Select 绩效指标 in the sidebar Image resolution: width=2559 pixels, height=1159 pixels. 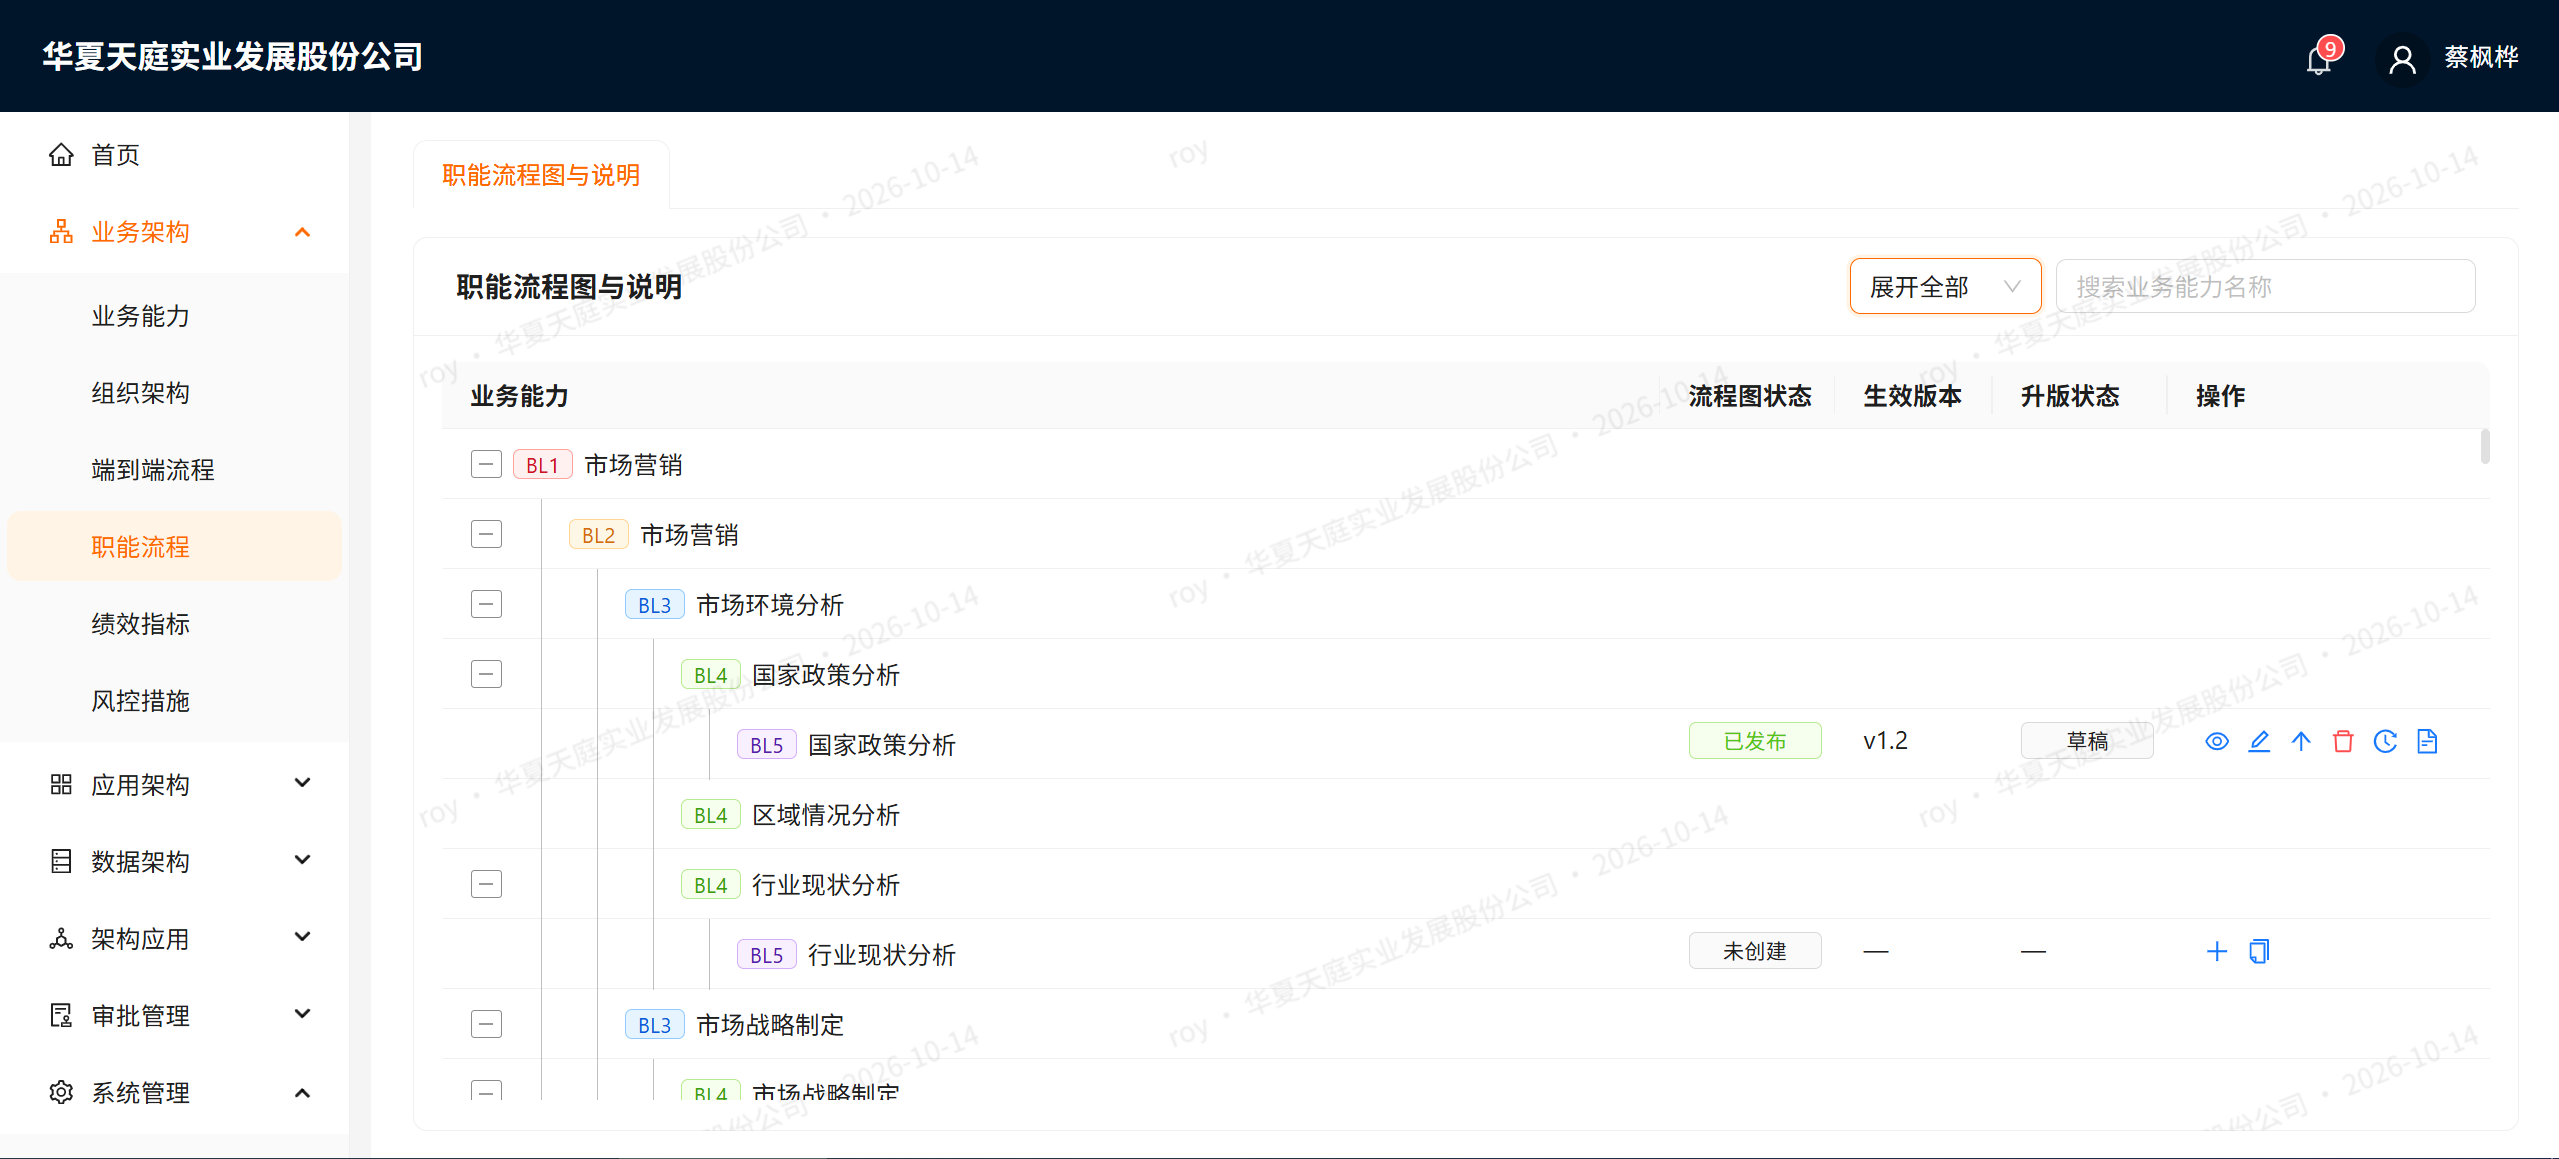pos(174,624)
